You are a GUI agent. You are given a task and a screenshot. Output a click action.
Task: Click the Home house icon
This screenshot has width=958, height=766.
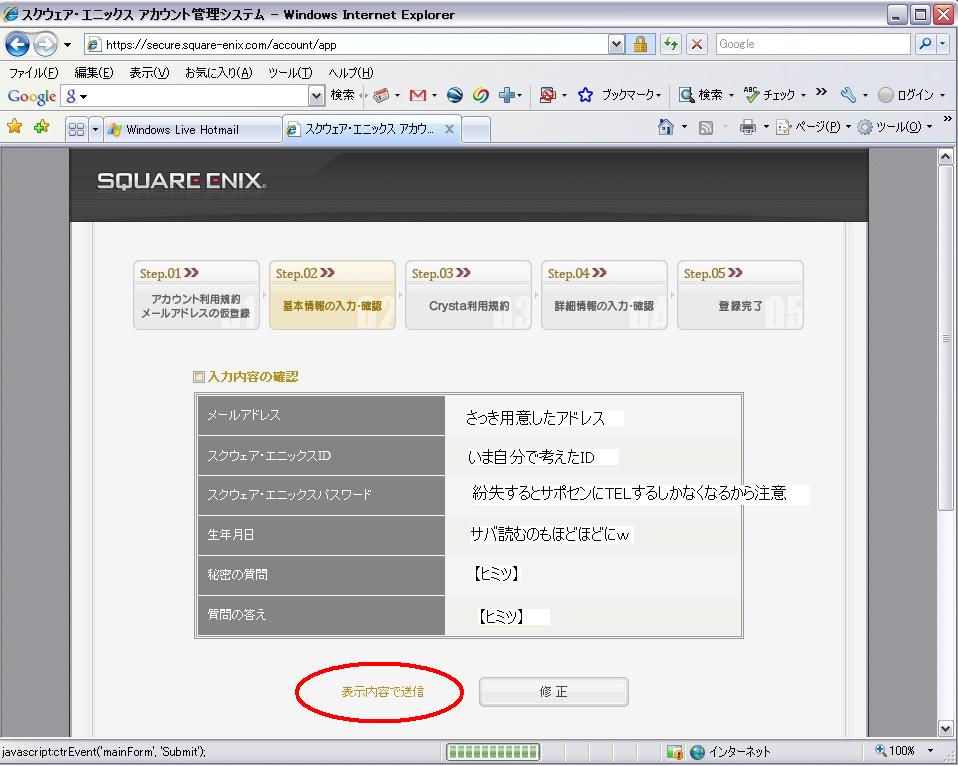coord(665,127)
